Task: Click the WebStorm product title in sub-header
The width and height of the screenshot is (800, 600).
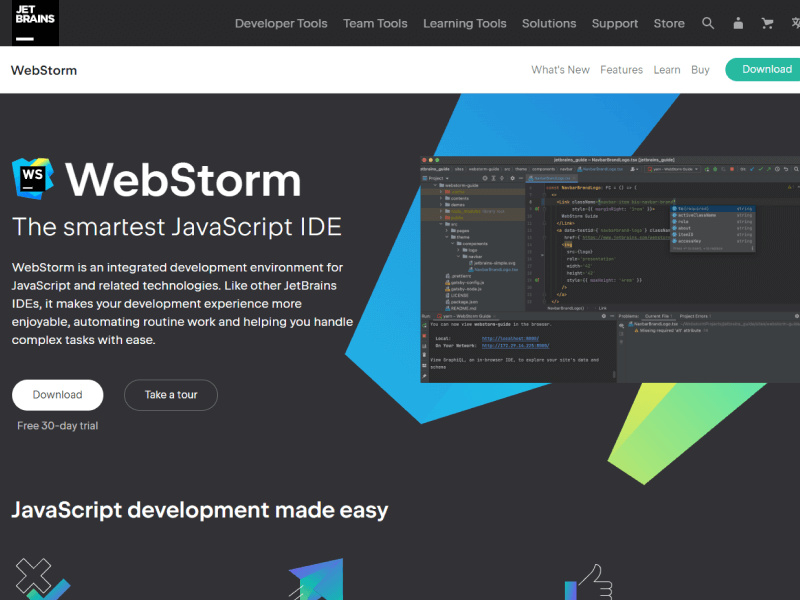Action: (x=44, y=70)
